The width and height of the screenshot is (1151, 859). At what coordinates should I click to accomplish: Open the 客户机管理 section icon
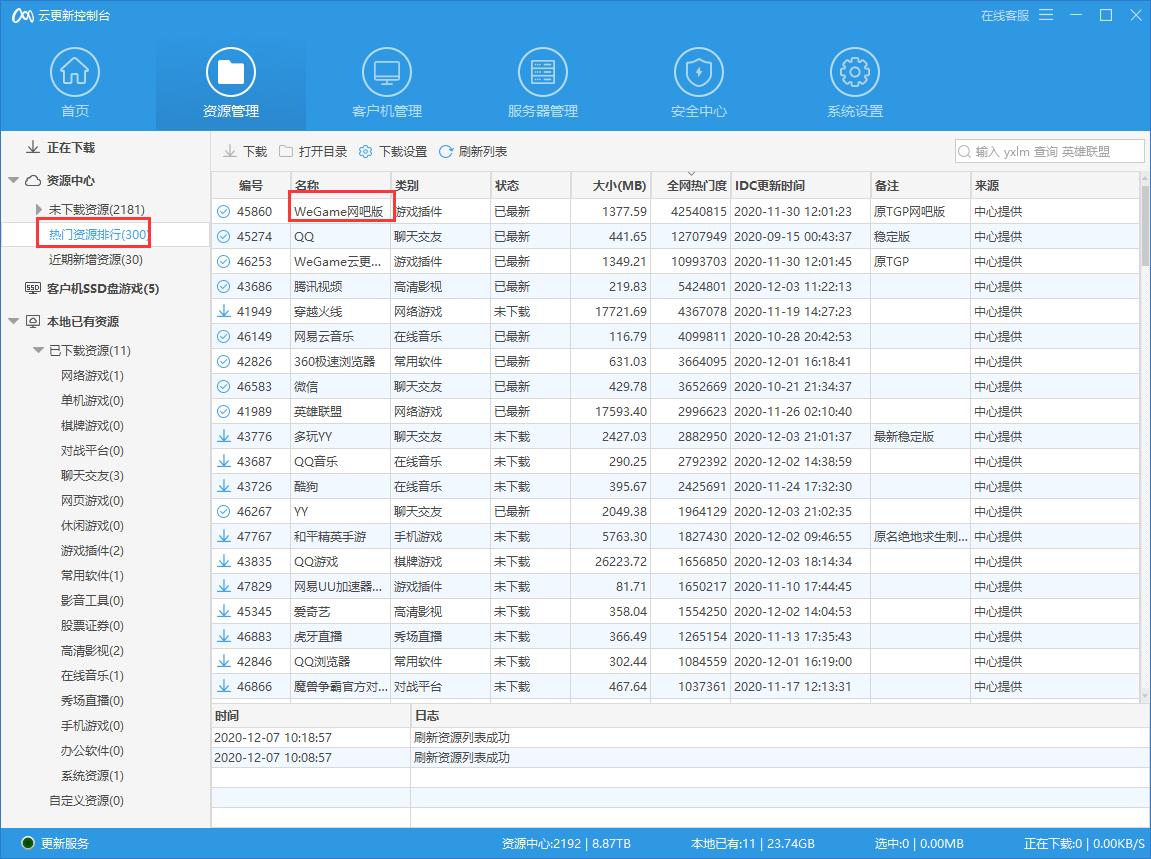pyautogui.click(x=386, y=70)
